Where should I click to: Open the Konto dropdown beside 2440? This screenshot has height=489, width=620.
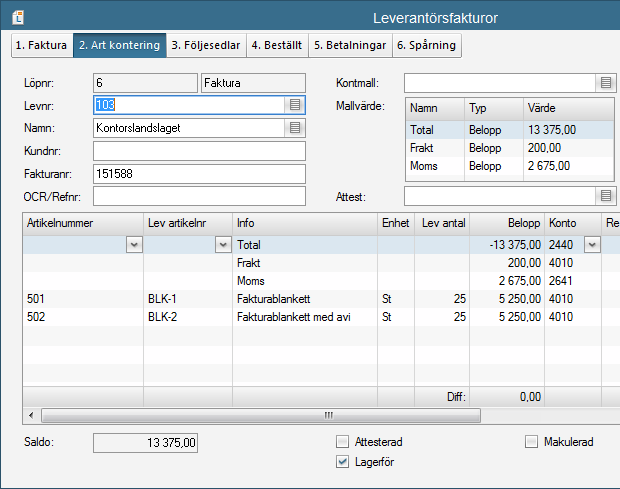tap(592, 245)
